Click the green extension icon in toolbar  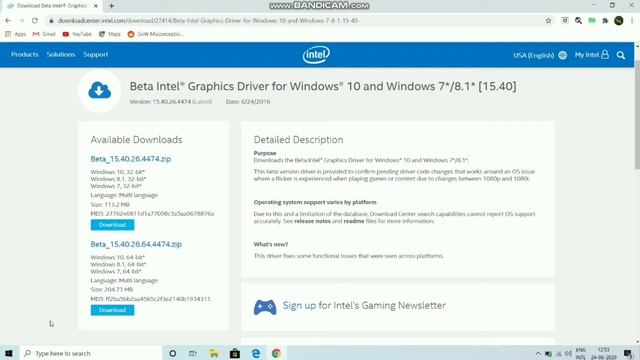[592, 20]
